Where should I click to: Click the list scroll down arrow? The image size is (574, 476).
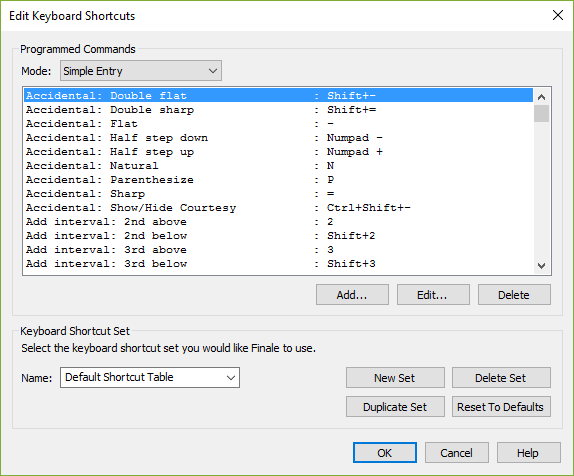(541, 265)
